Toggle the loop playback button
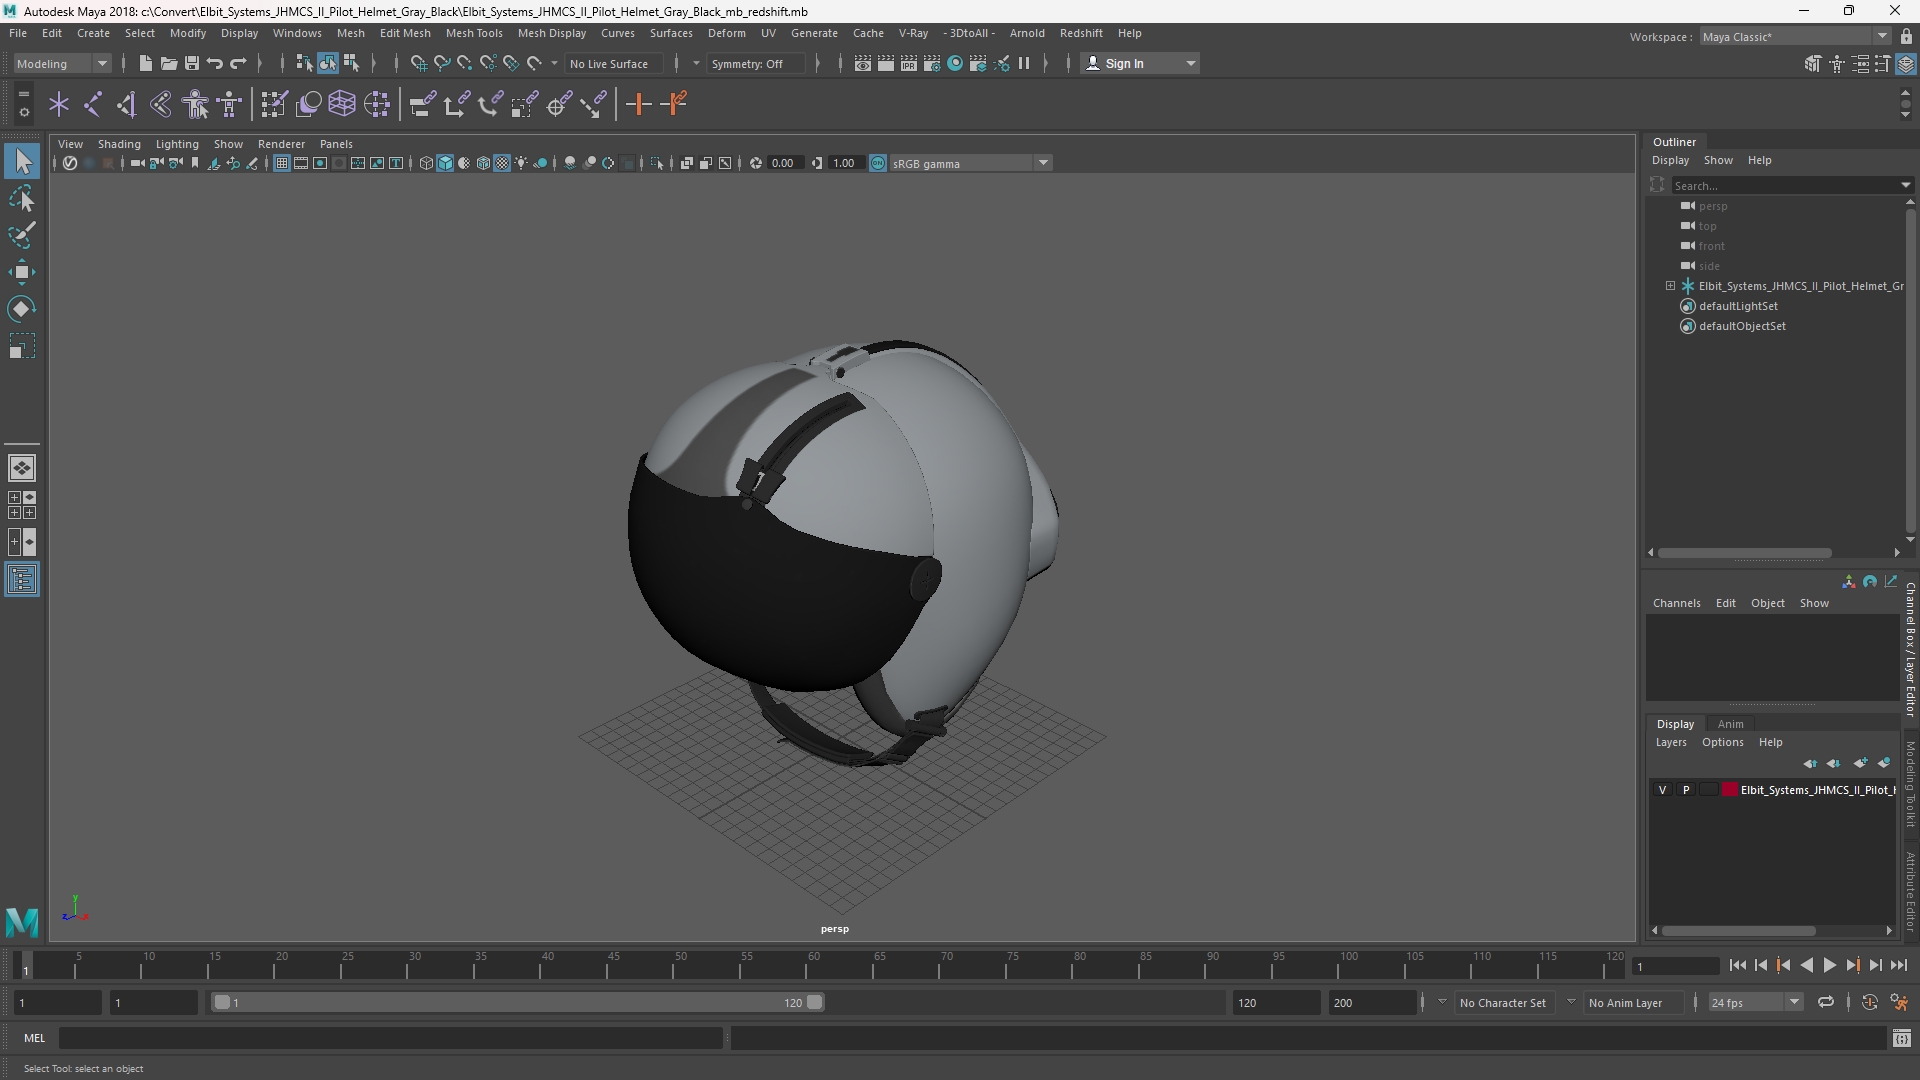Viewport: 1920px width, 1080px height. pyautogui.click(x=1825, y=1002)
